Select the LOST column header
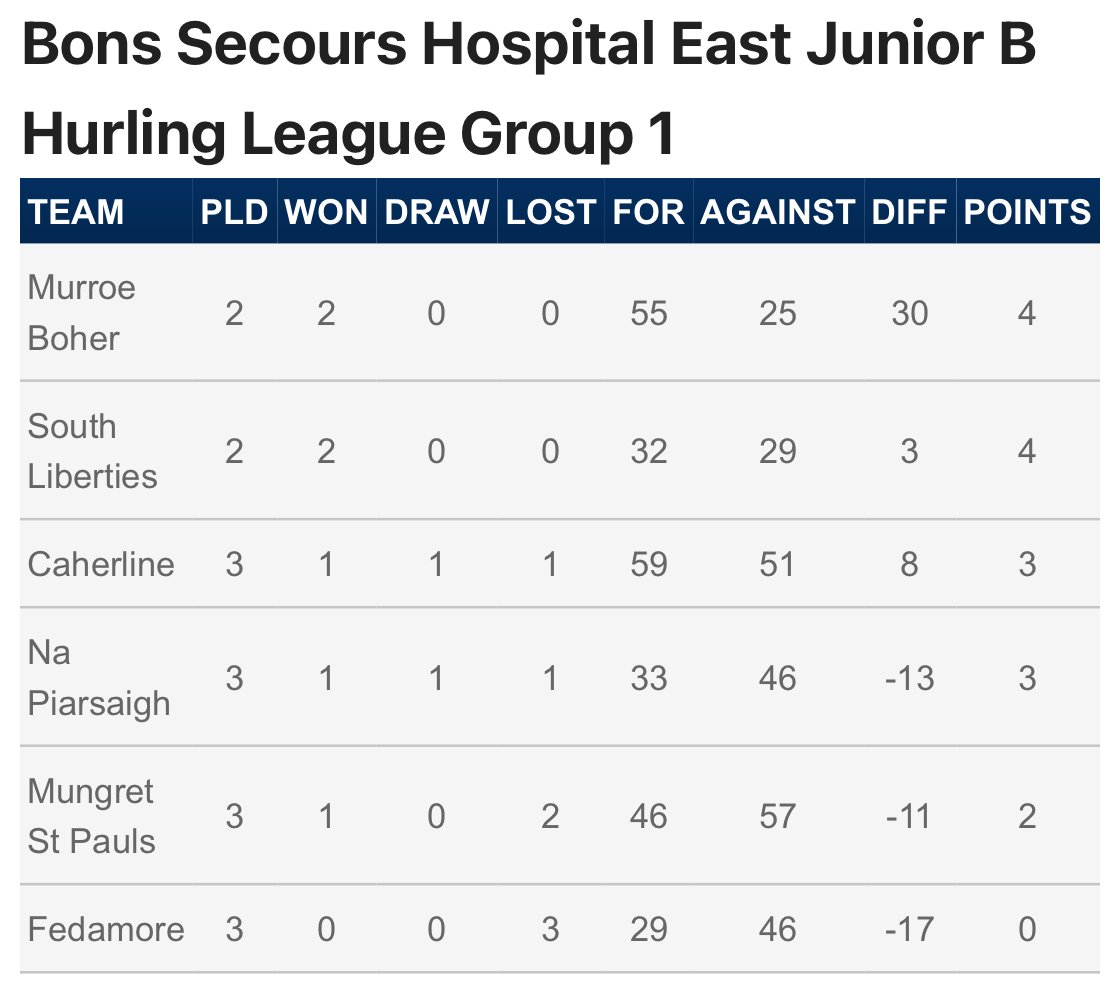The image size is (1118, 996). tap(550, 212)
